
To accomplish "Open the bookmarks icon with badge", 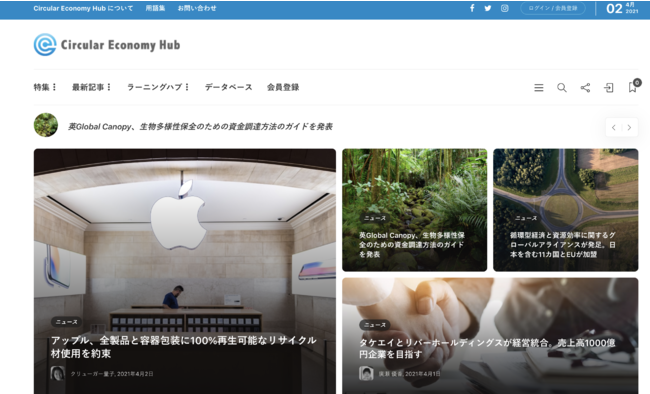I will click(x=633, y=86).
